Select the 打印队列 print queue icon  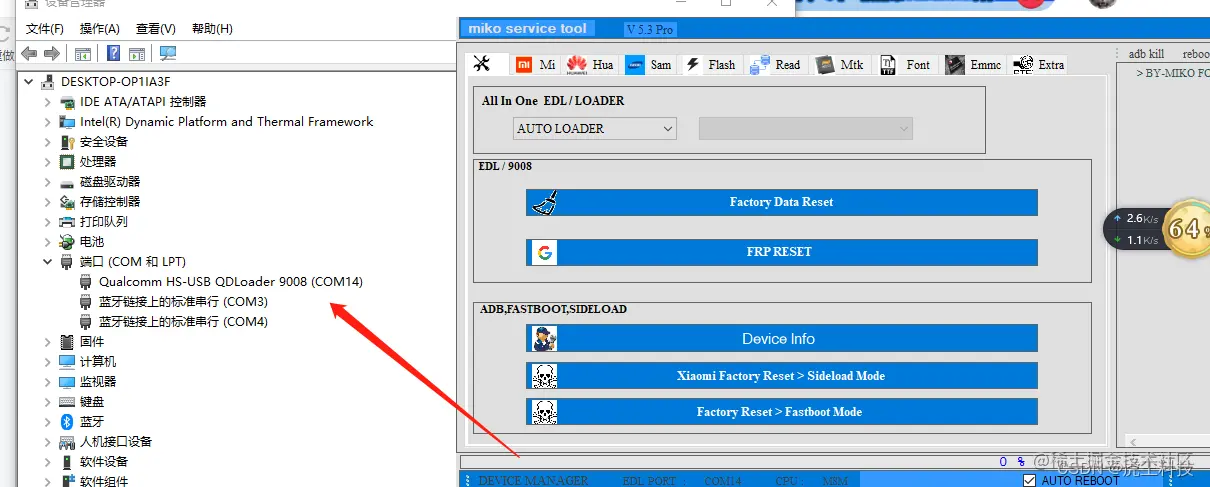pos(67,222)
